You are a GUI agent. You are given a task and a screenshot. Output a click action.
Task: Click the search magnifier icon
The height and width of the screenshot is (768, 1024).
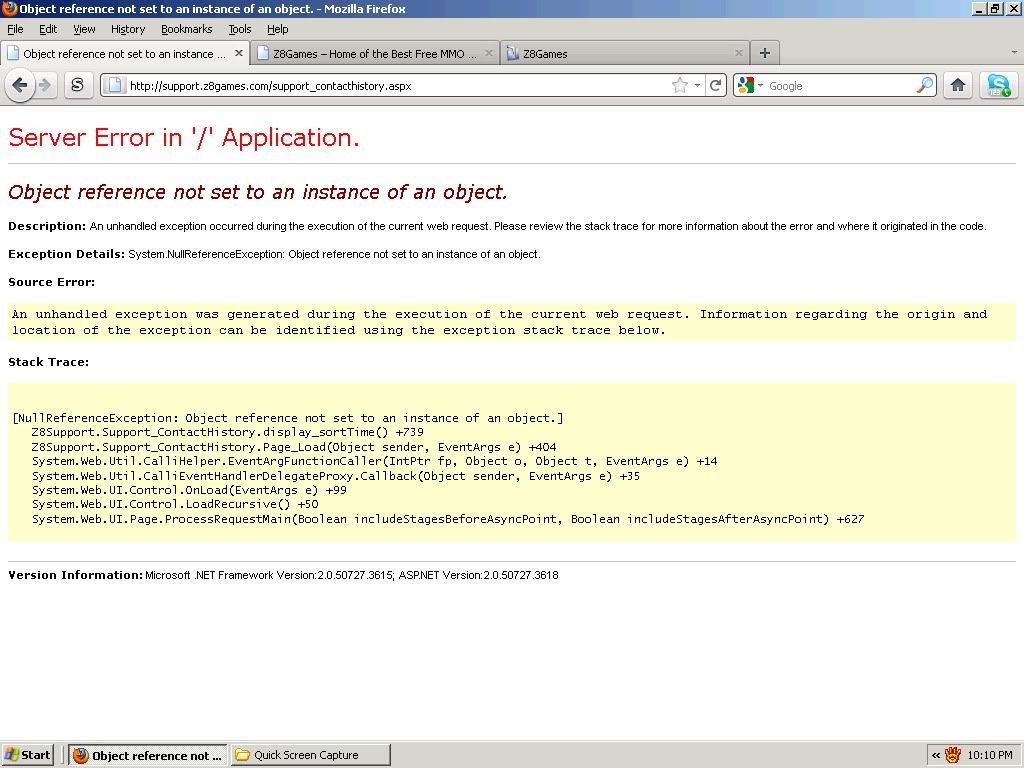(925, 86)
